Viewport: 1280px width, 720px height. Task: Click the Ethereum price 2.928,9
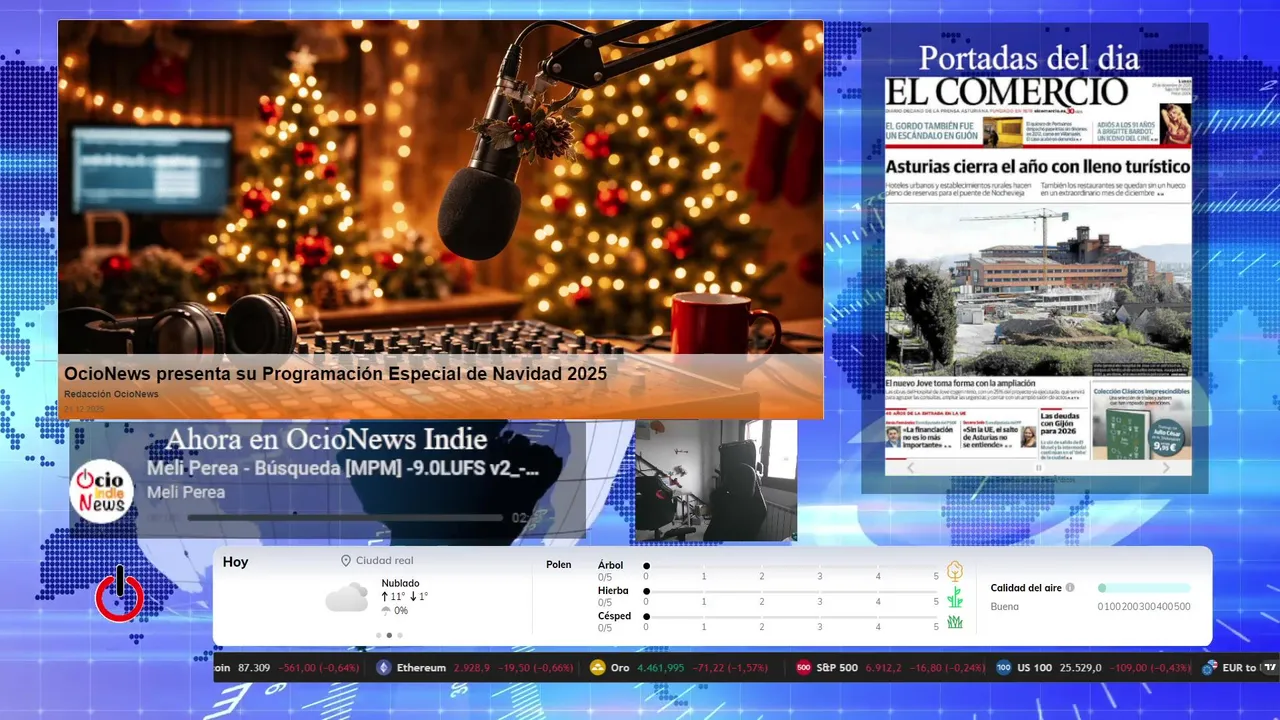(x=472, y=667)
